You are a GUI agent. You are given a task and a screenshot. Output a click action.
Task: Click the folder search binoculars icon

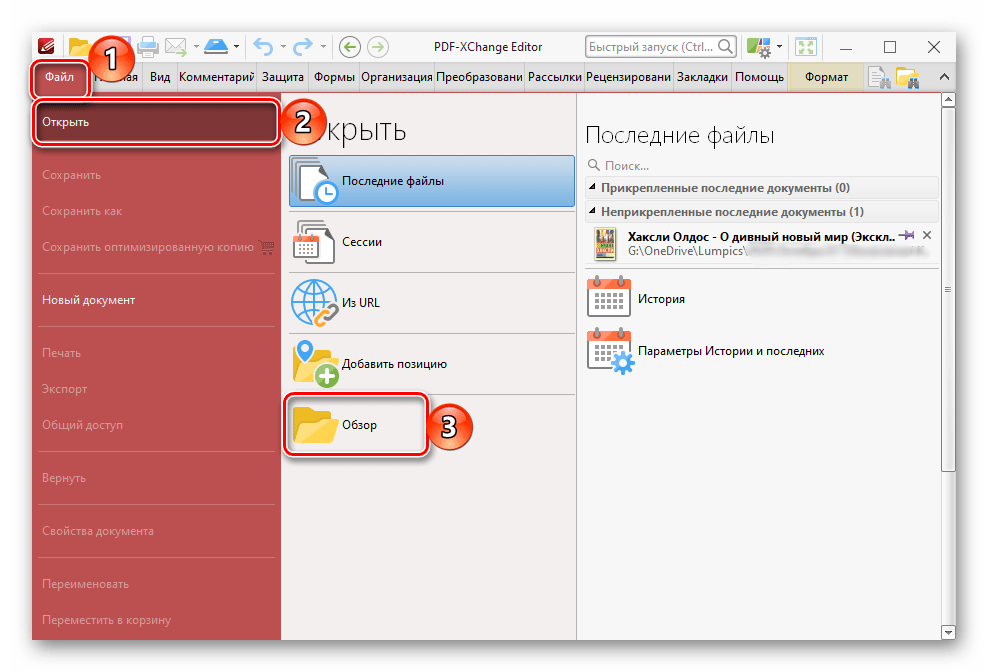pos(907,78)
